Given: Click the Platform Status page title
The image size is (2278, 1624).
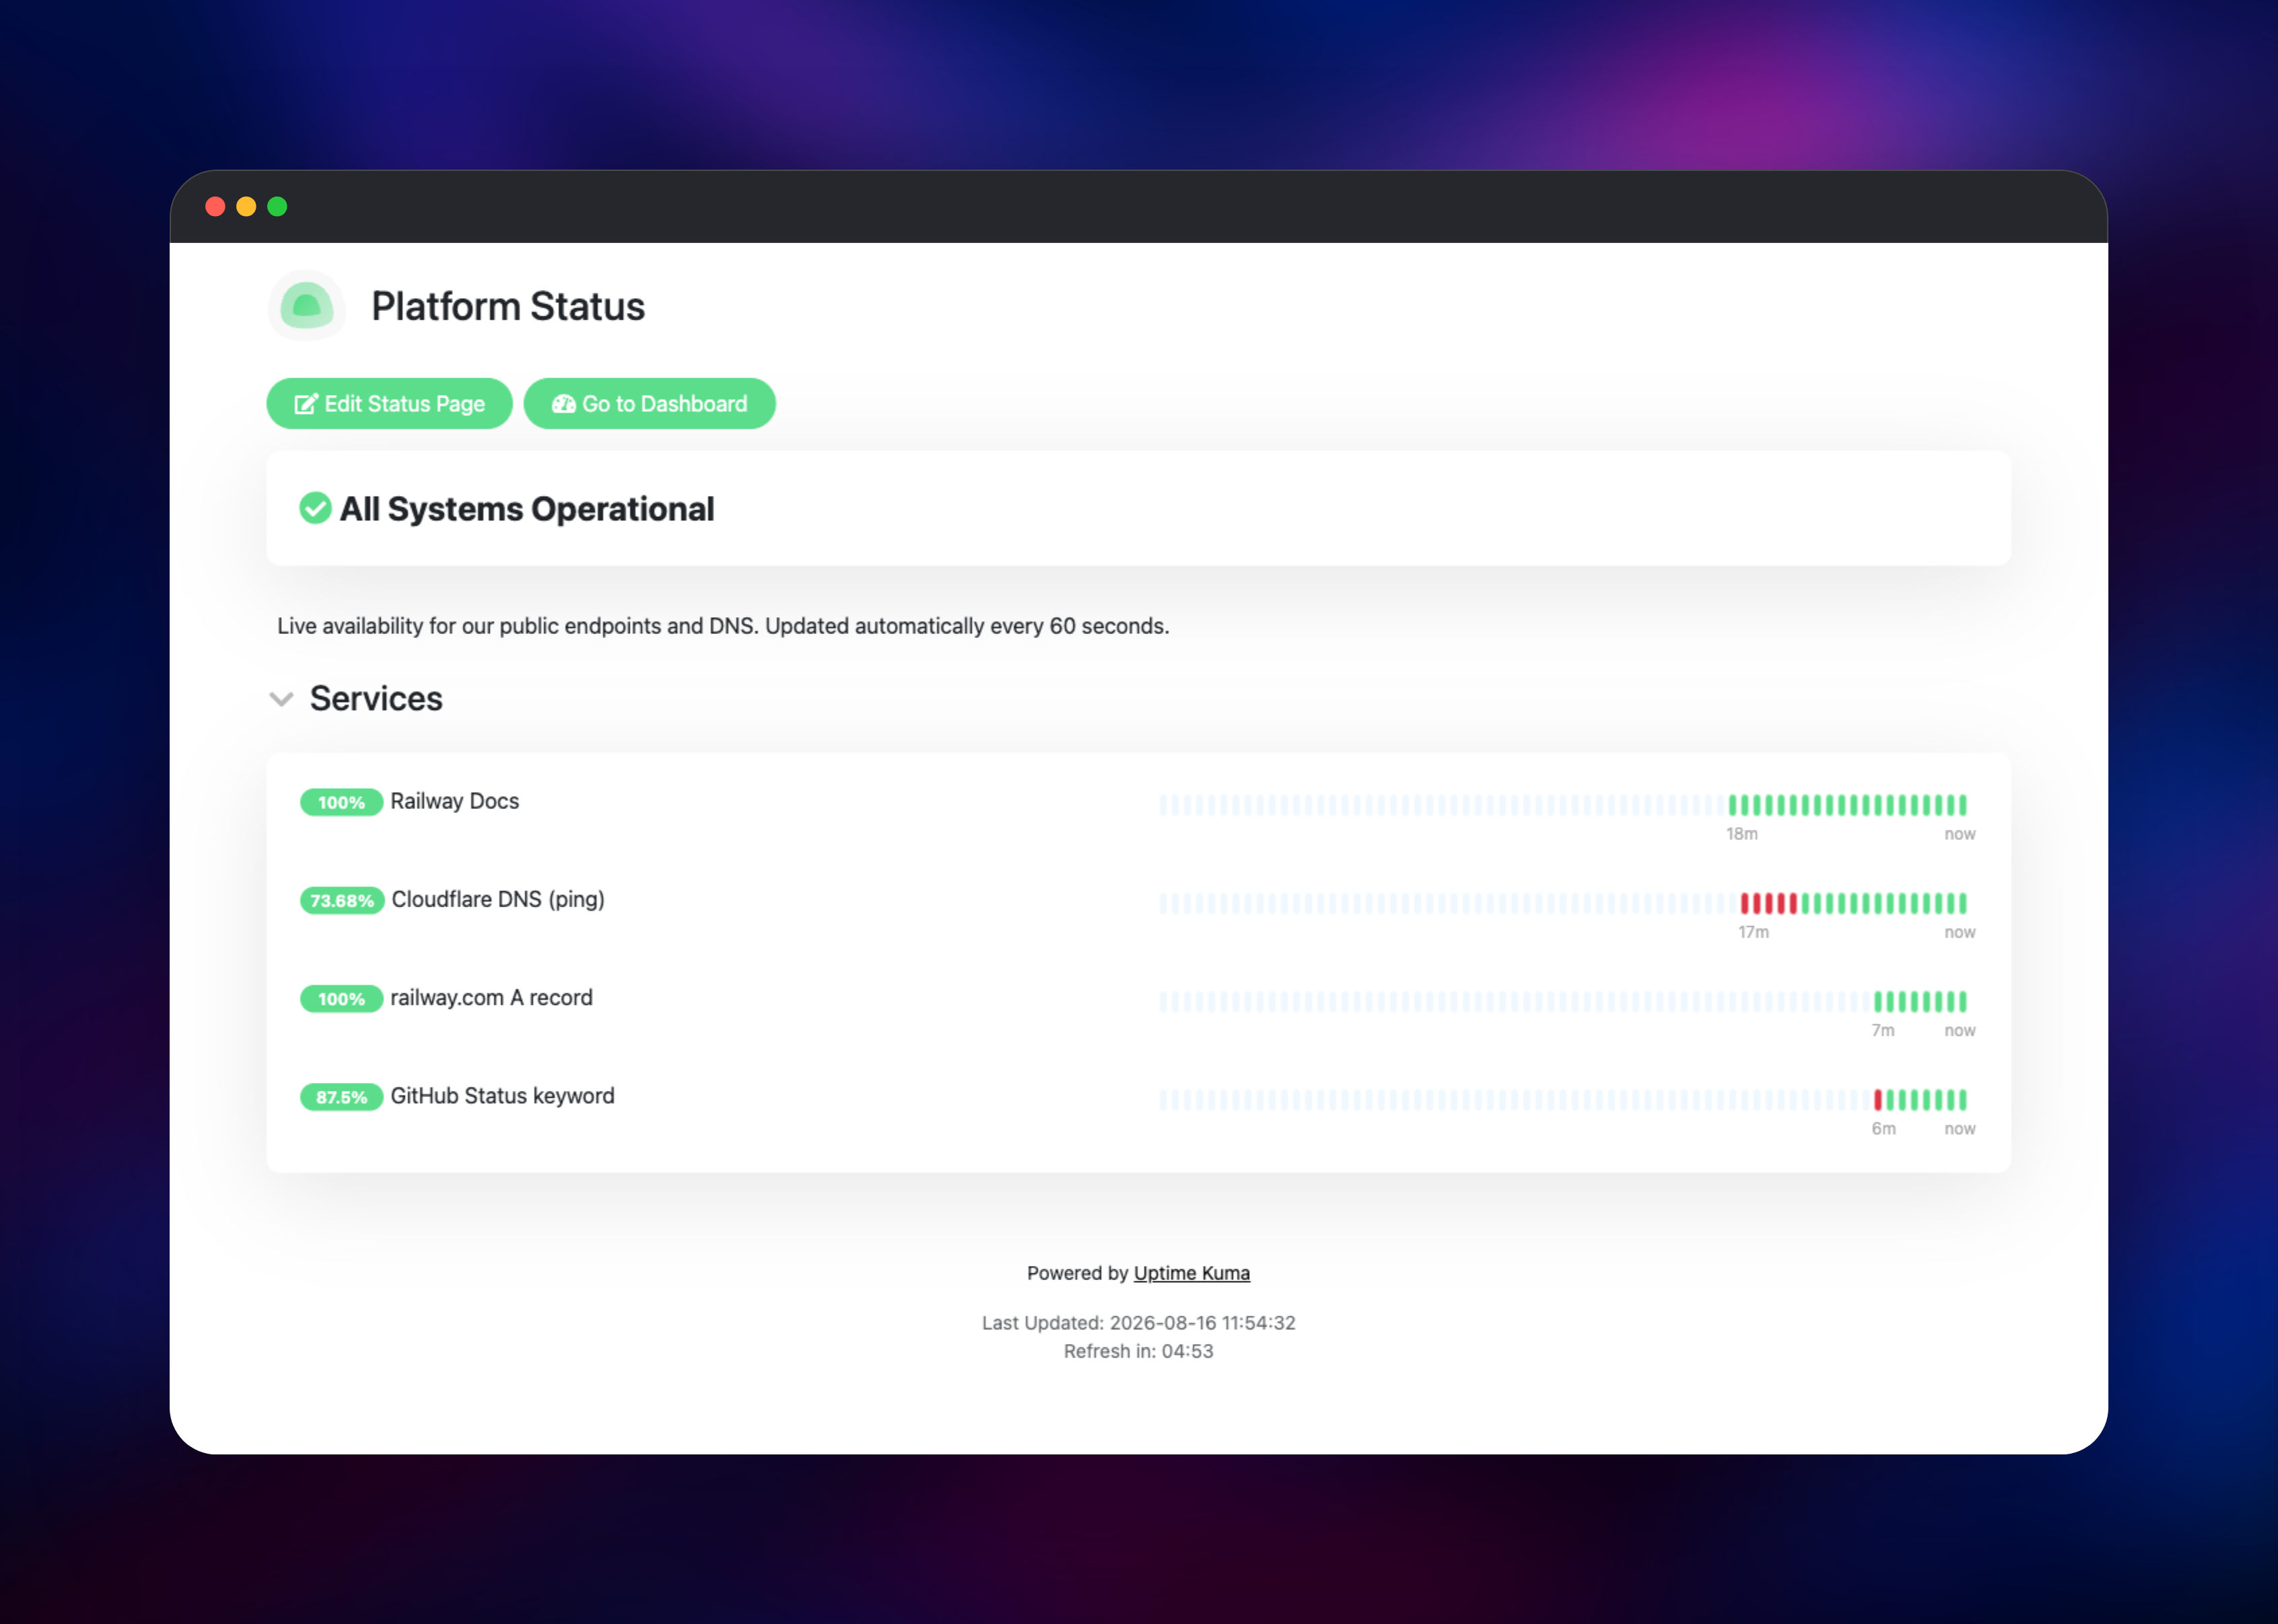Looking at the screenshot, I should point(508,306).
